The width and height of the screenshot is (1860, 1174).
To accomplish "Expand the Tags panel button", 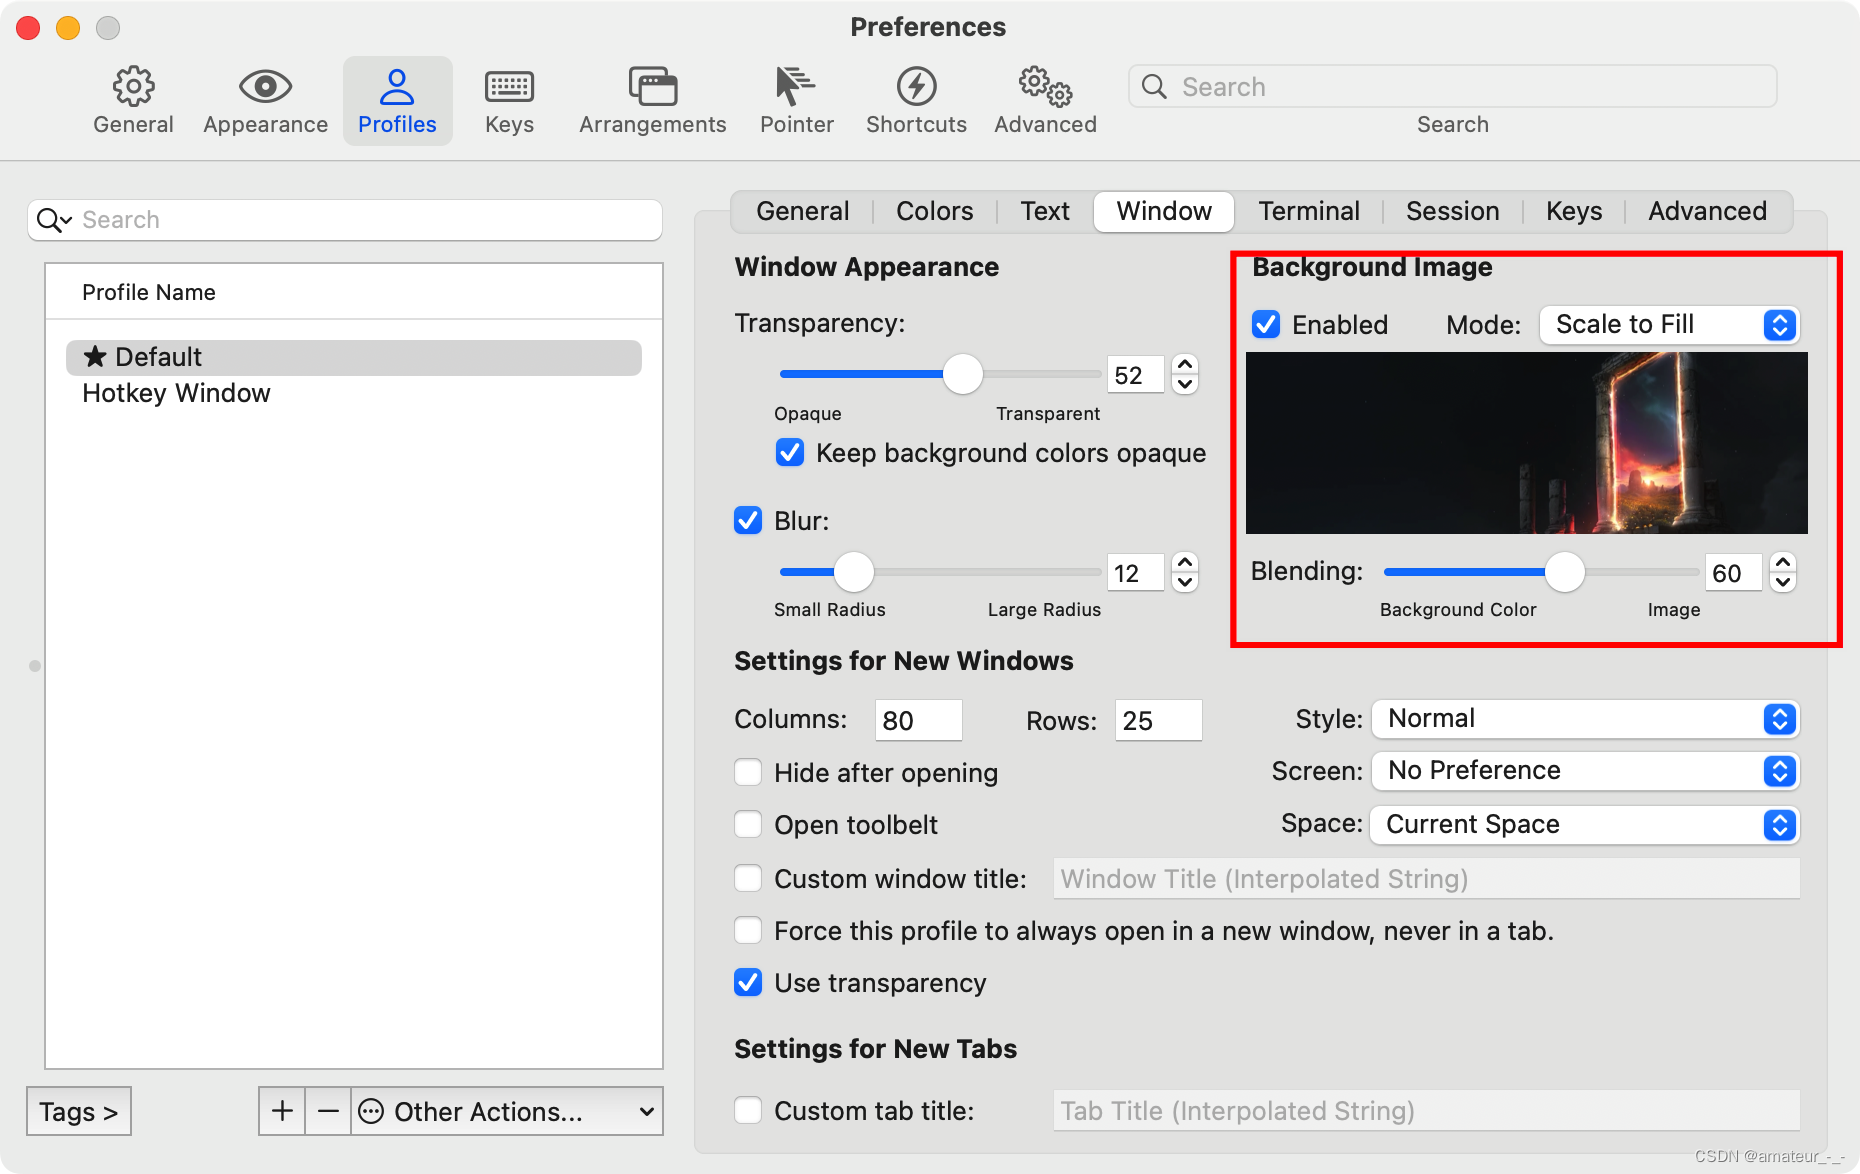I will tap(79, 1111).
